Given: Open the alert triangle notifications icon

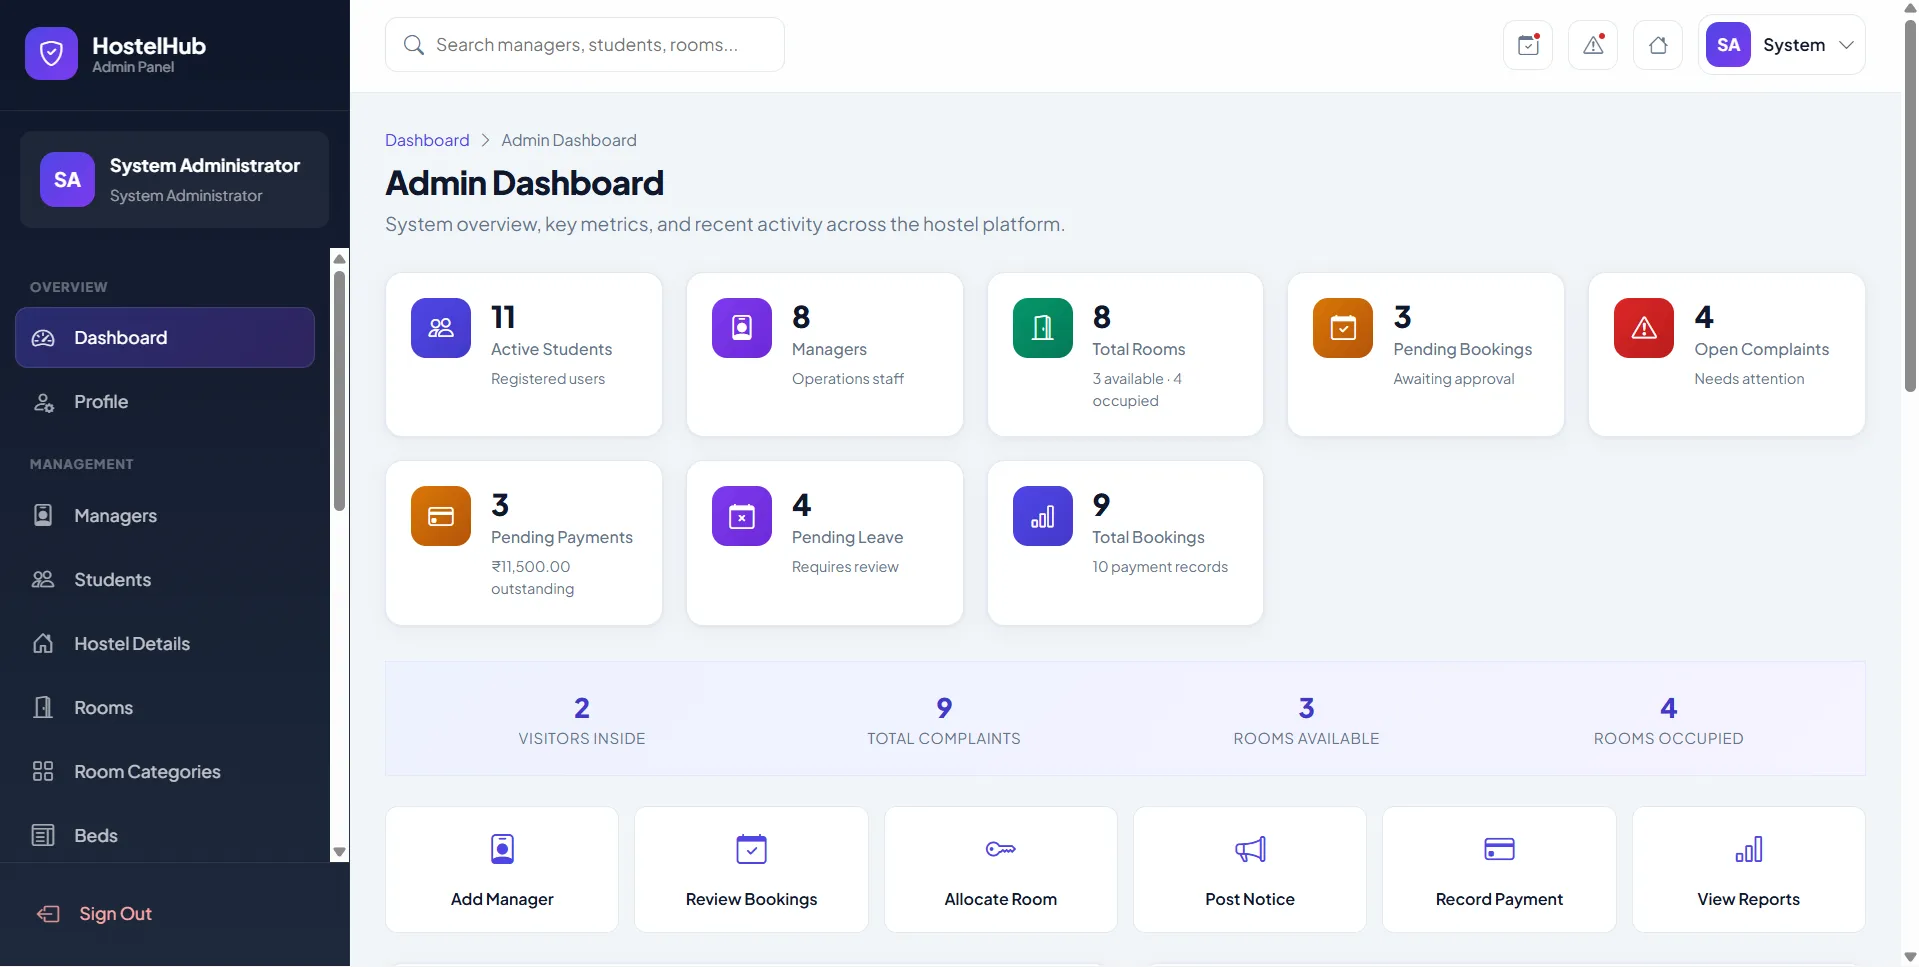Looking at the screenshot, I should [x=1593, y=45].
